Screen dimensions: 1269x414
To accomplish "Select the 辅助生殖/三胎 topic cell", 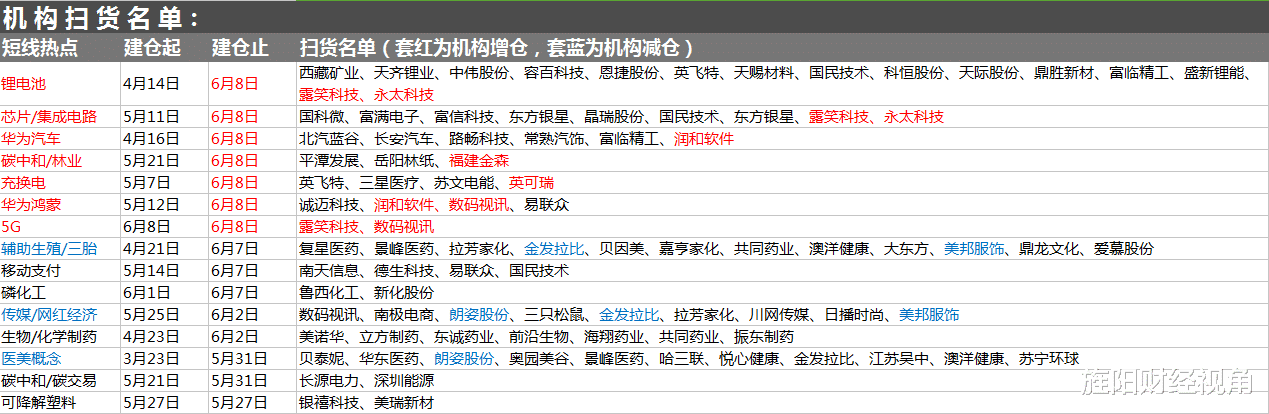I will [x=47, y=248].
